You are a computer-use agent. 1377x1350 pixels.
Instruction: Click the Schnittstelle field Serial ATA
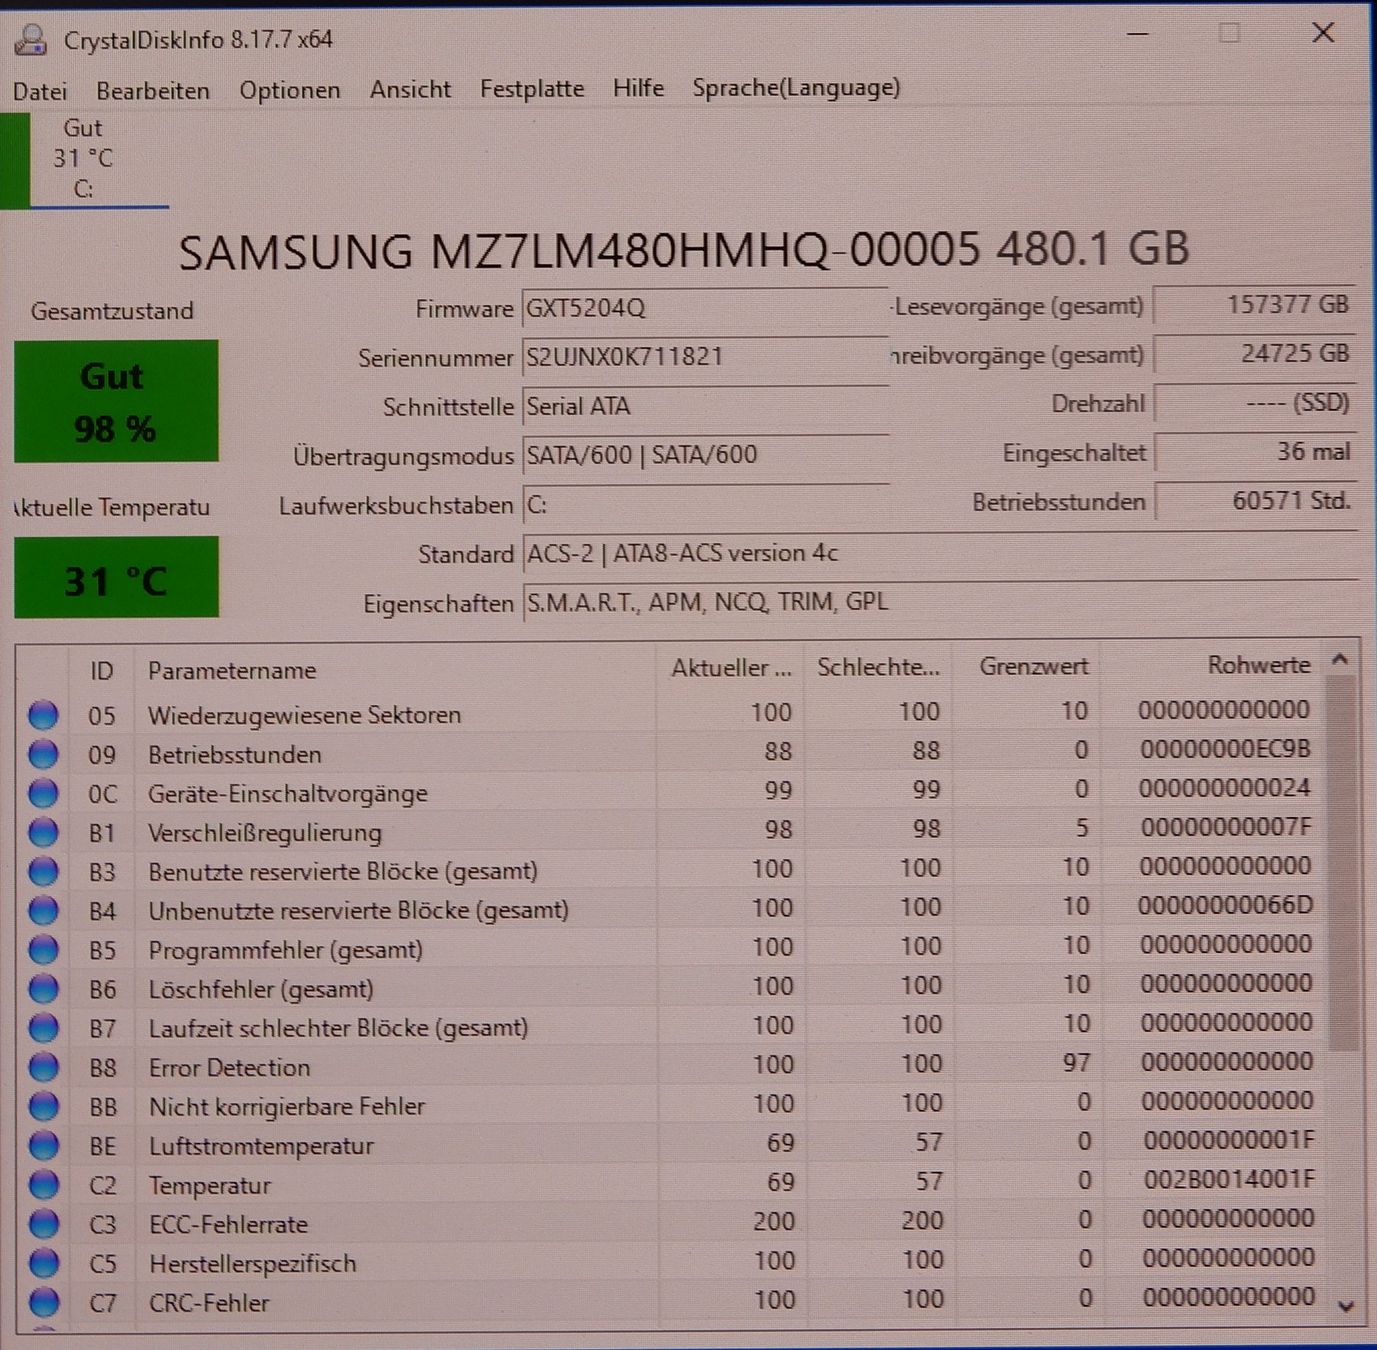[705, 406]
